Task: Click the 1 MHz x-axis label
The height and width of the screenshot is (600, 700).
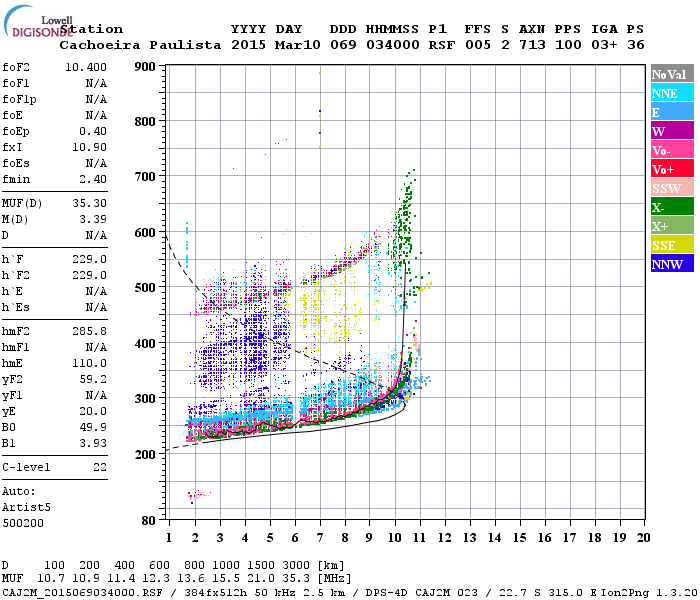Action: click(x=169, y=538)
